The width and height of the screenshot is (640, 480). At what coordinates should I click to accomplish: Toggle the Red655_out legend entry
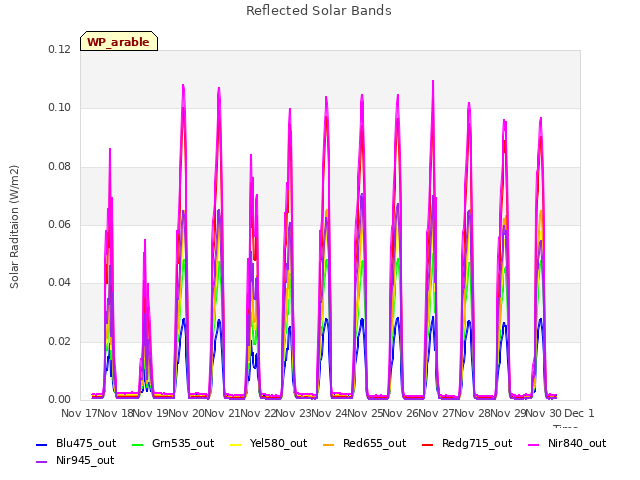(364, 444)
